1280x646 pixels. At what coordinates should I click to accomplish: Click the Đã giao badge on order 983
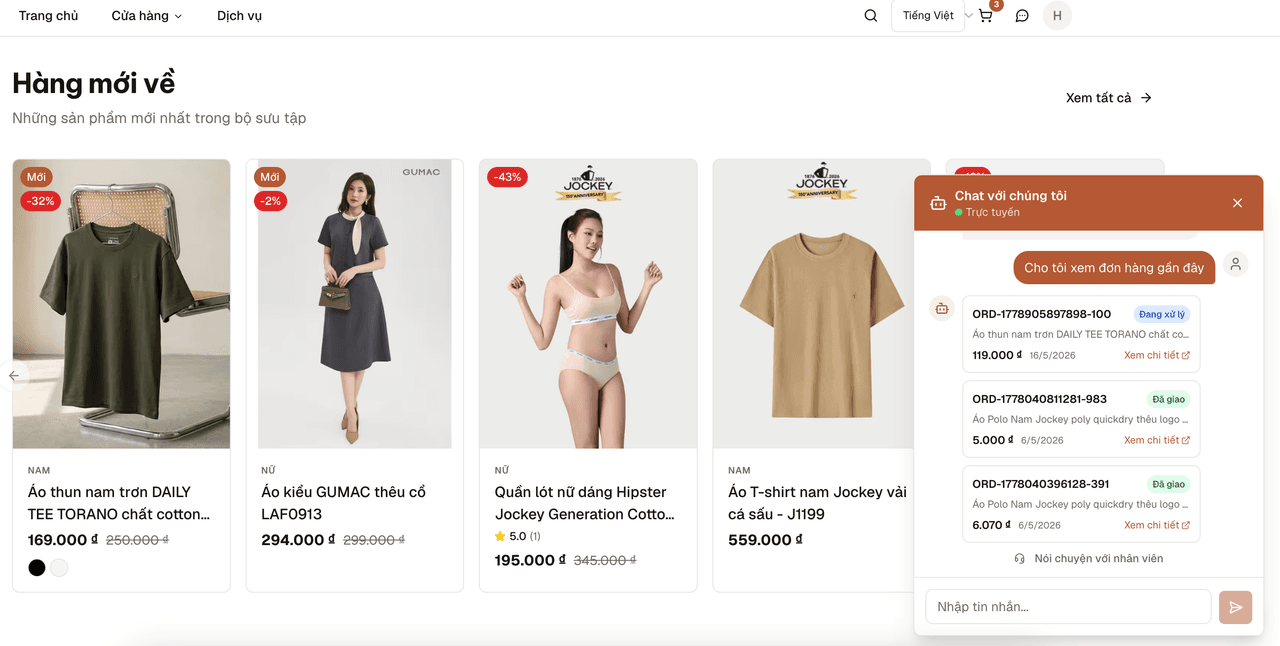pos(1168,399)
